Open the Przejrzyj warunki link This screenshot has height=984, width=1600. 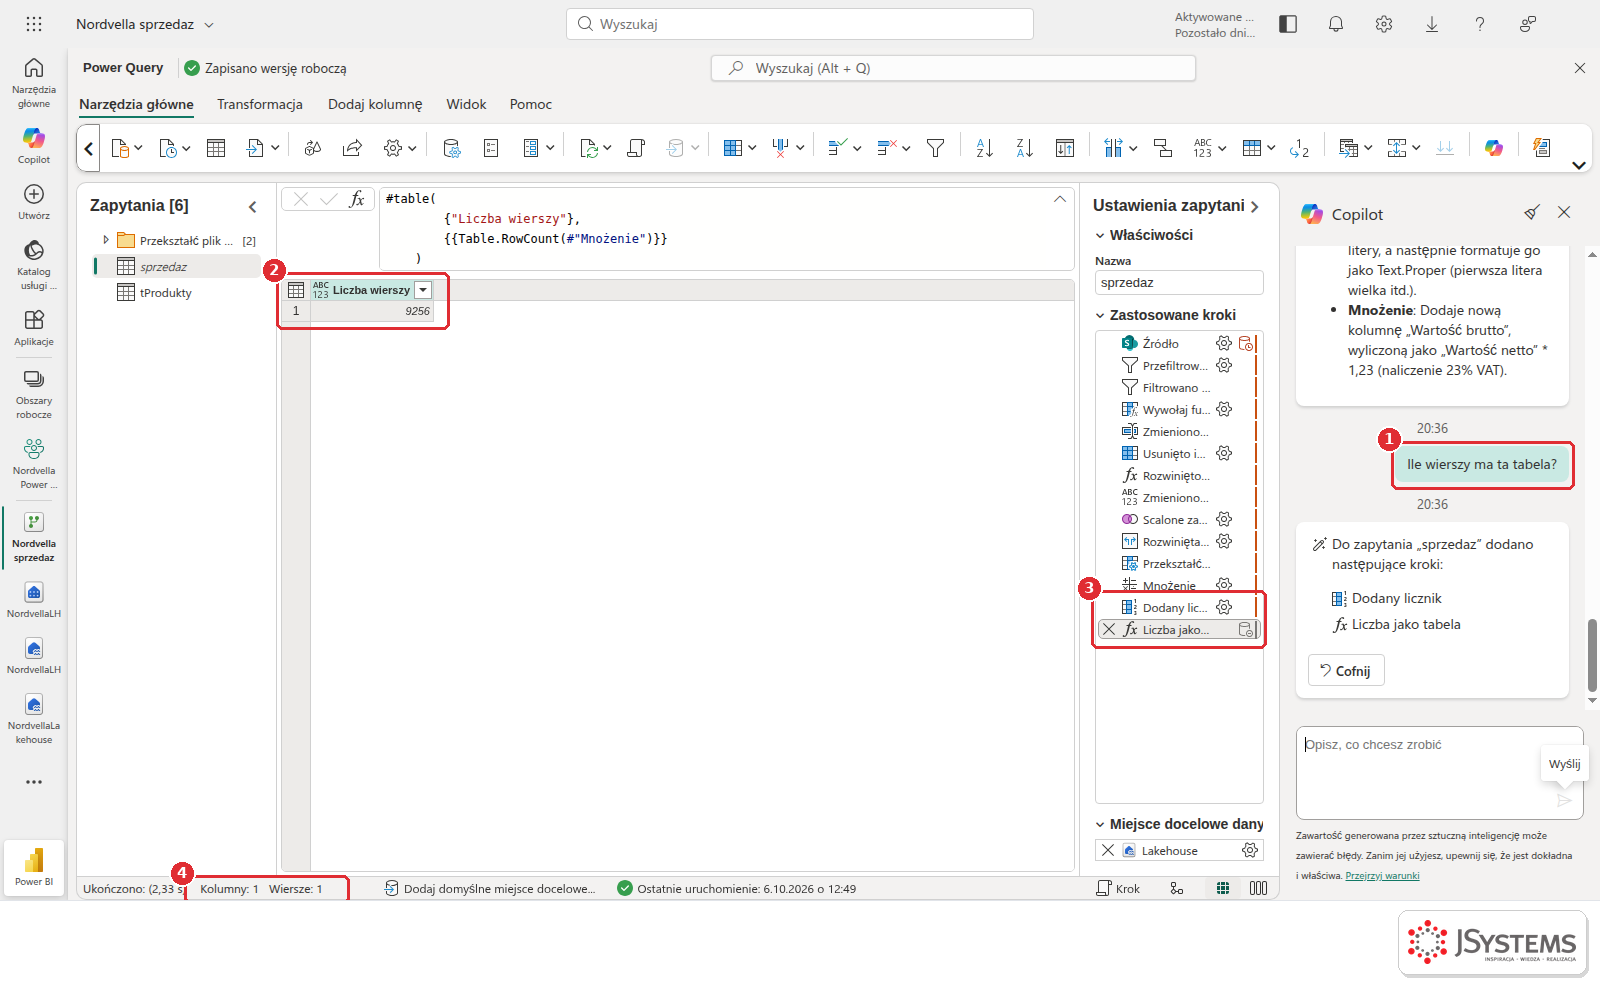(1382, 876)
